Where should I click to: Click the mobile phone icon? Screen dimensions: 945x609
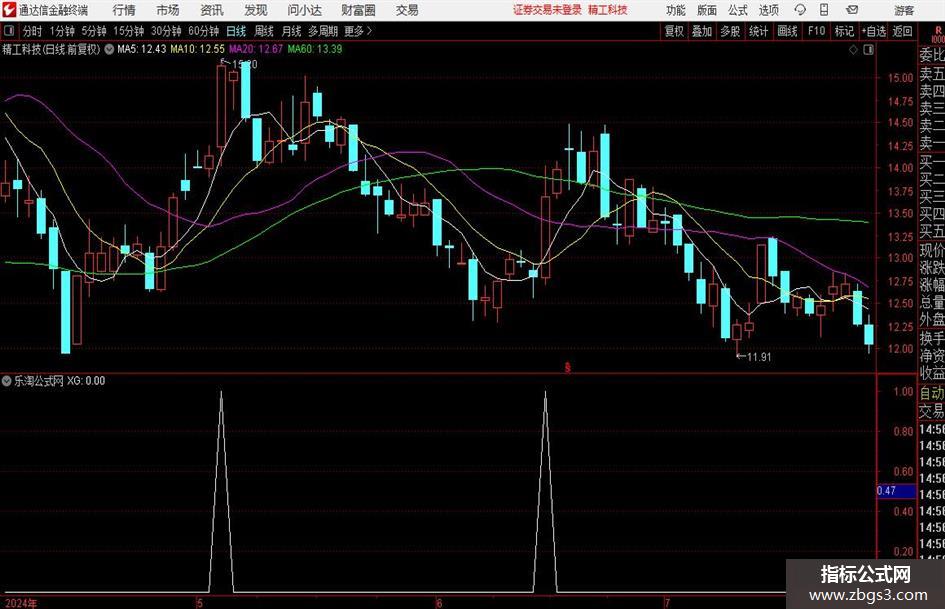coord(824,10)
